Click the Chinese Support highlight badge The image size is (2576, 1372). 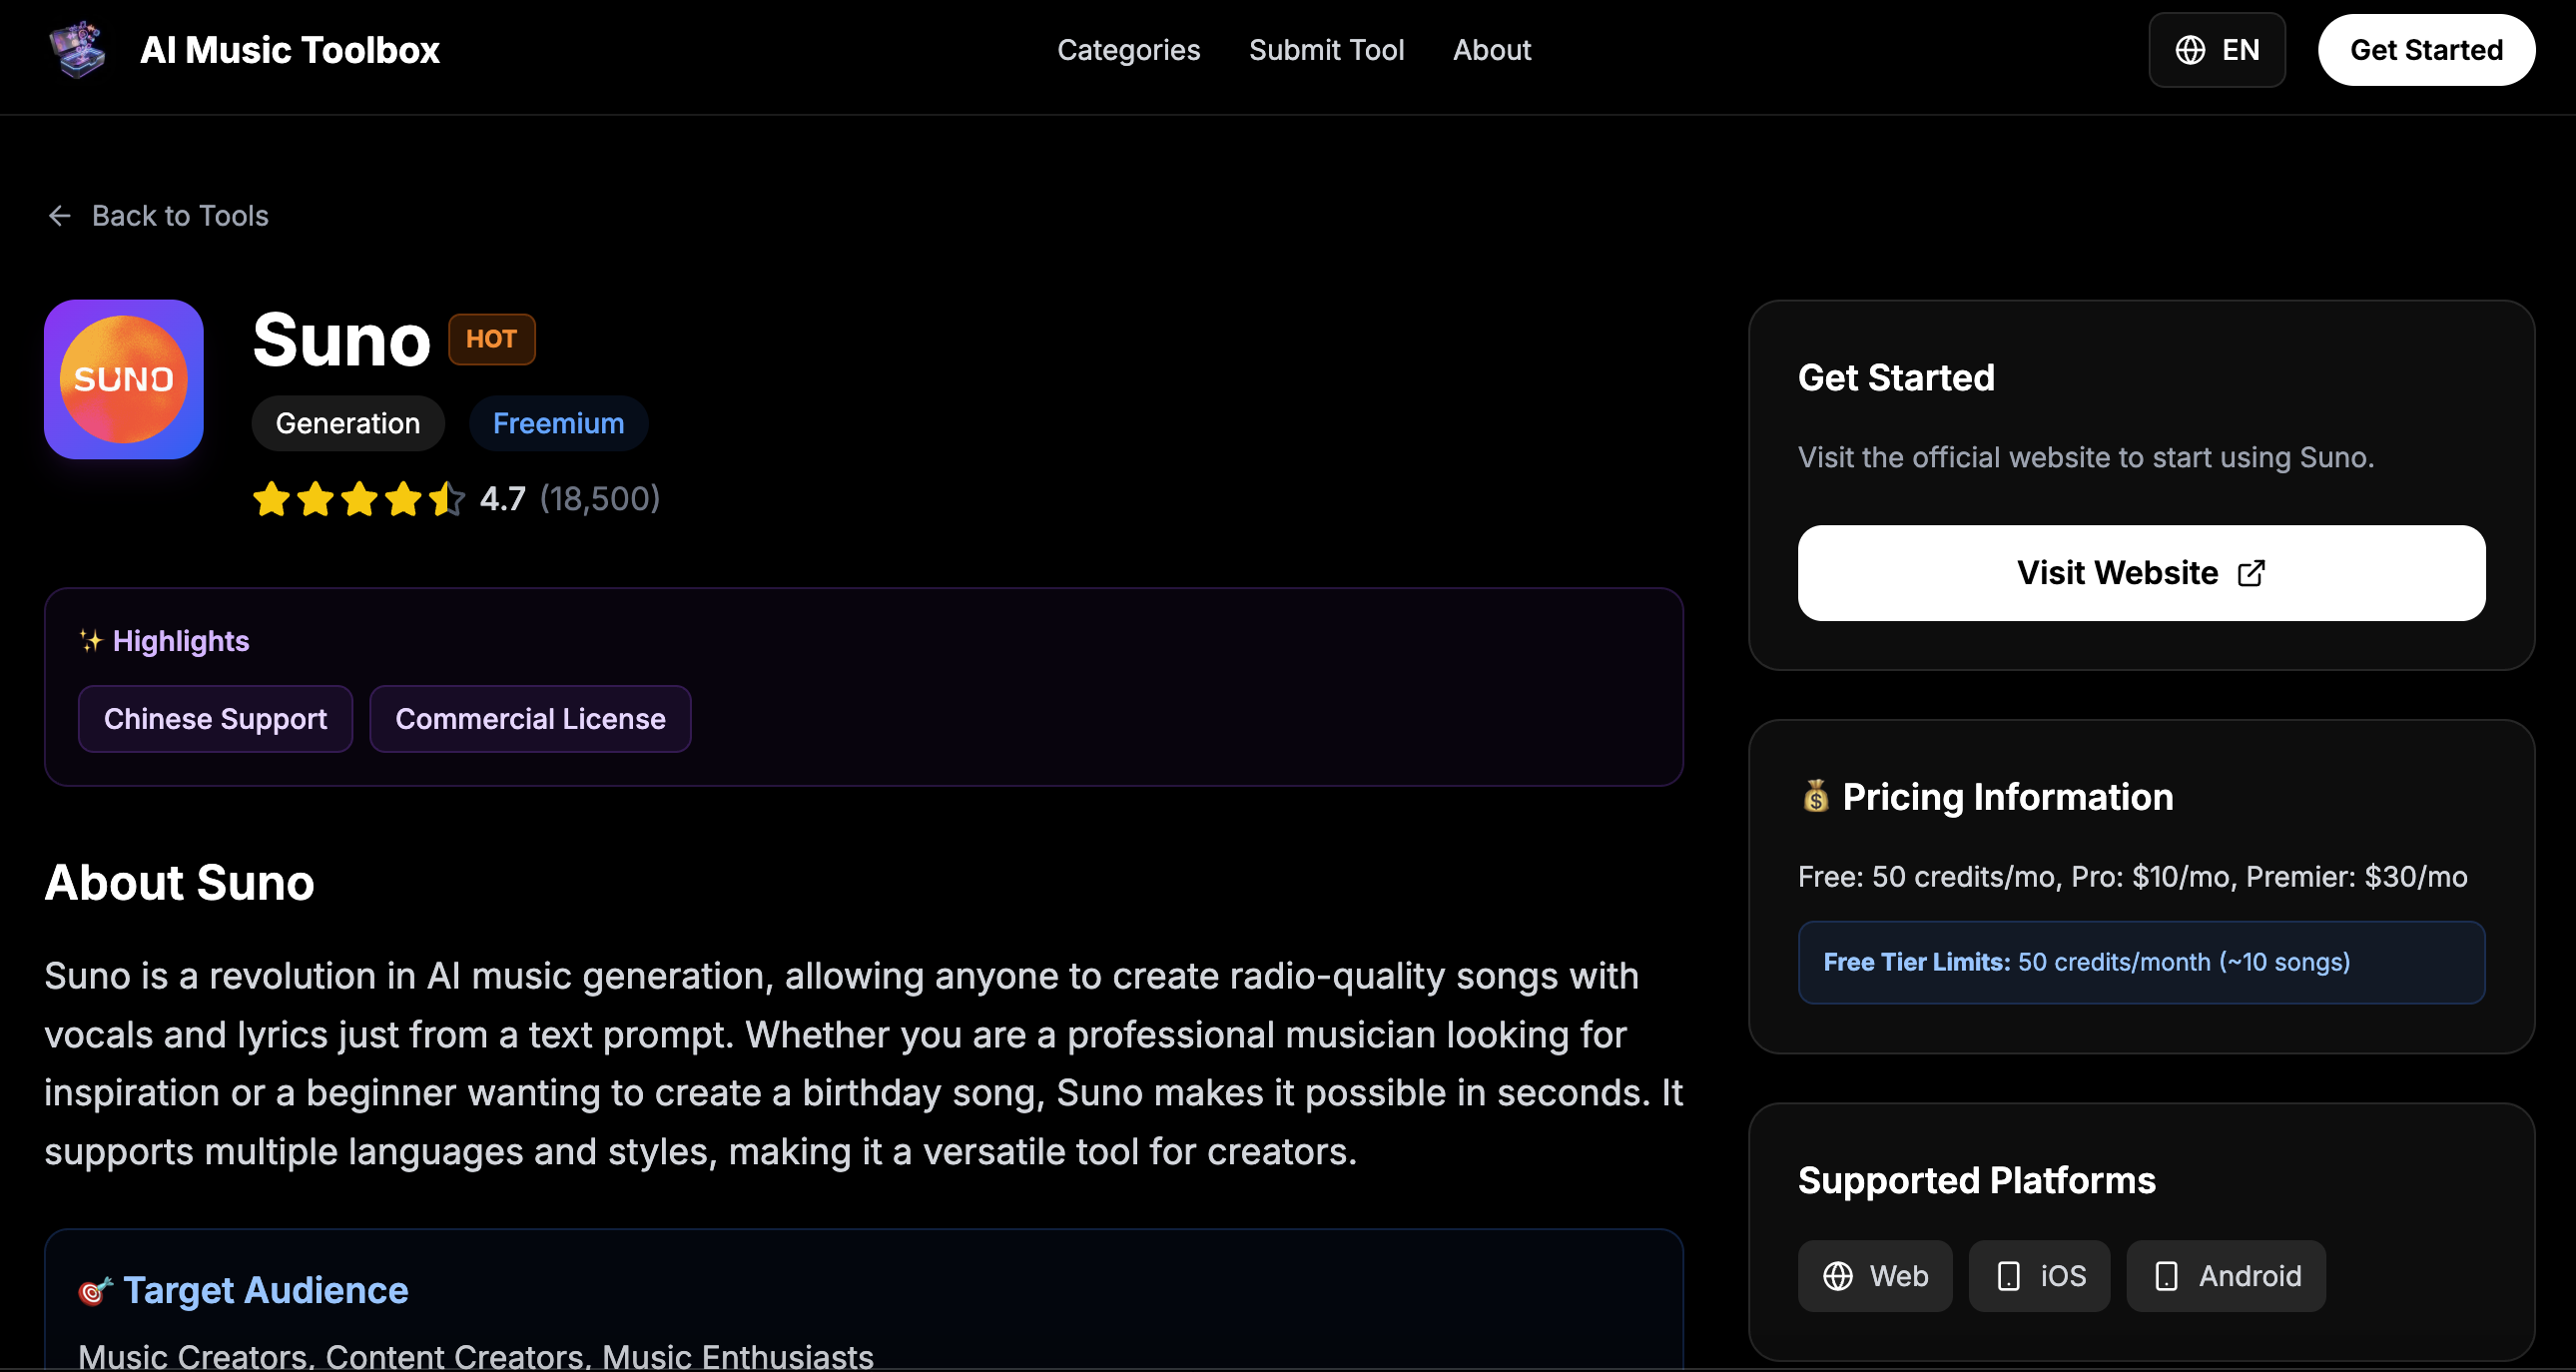click(x=215, y=718)
